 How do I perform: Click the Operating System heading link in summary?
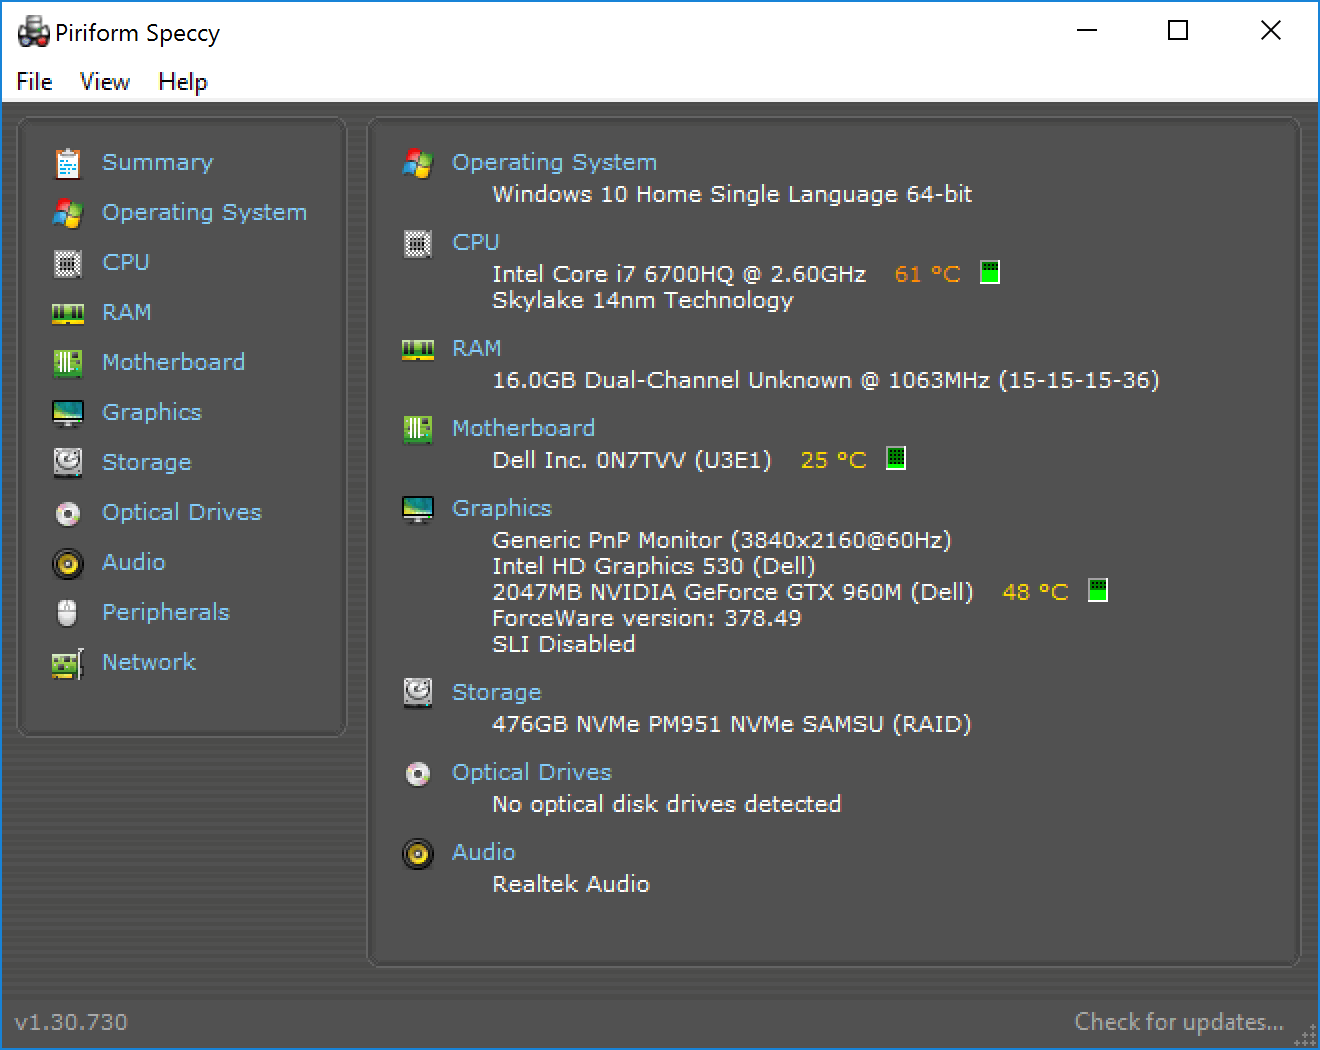click(x=554, y=162)
